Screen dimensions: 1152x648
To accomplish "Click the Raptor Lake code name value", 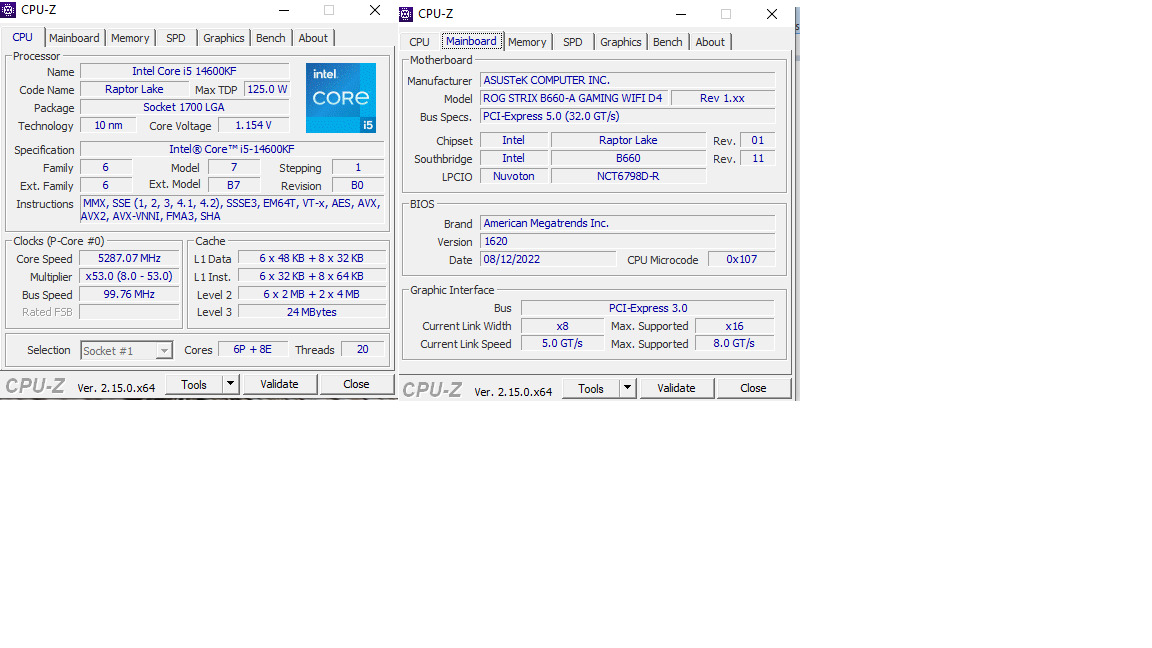I will click(134, 89).
